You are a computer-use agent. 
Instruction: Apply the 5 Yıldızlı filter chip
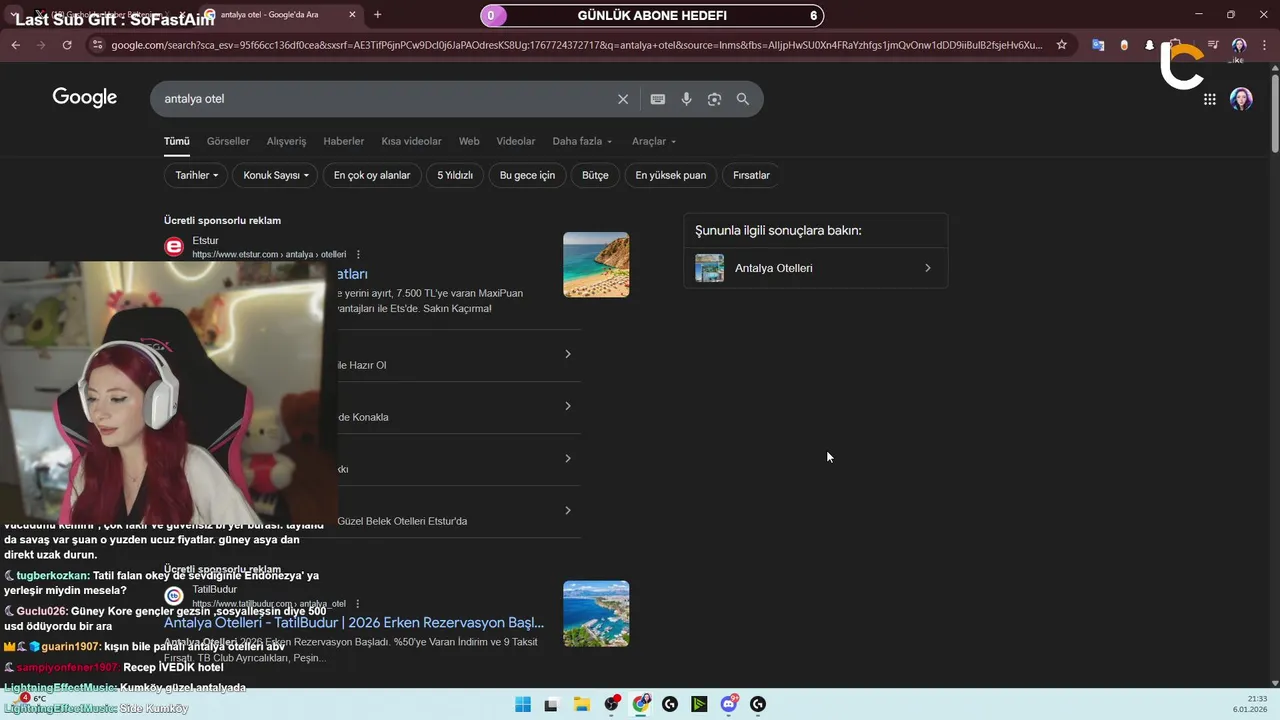pyautogui.click(x=455, y=175)
